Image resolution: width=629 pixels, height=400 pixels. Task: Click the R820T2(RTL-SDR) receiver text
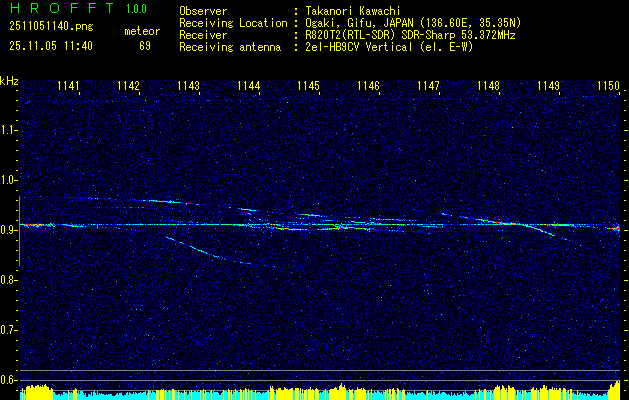tap(410, 35)
